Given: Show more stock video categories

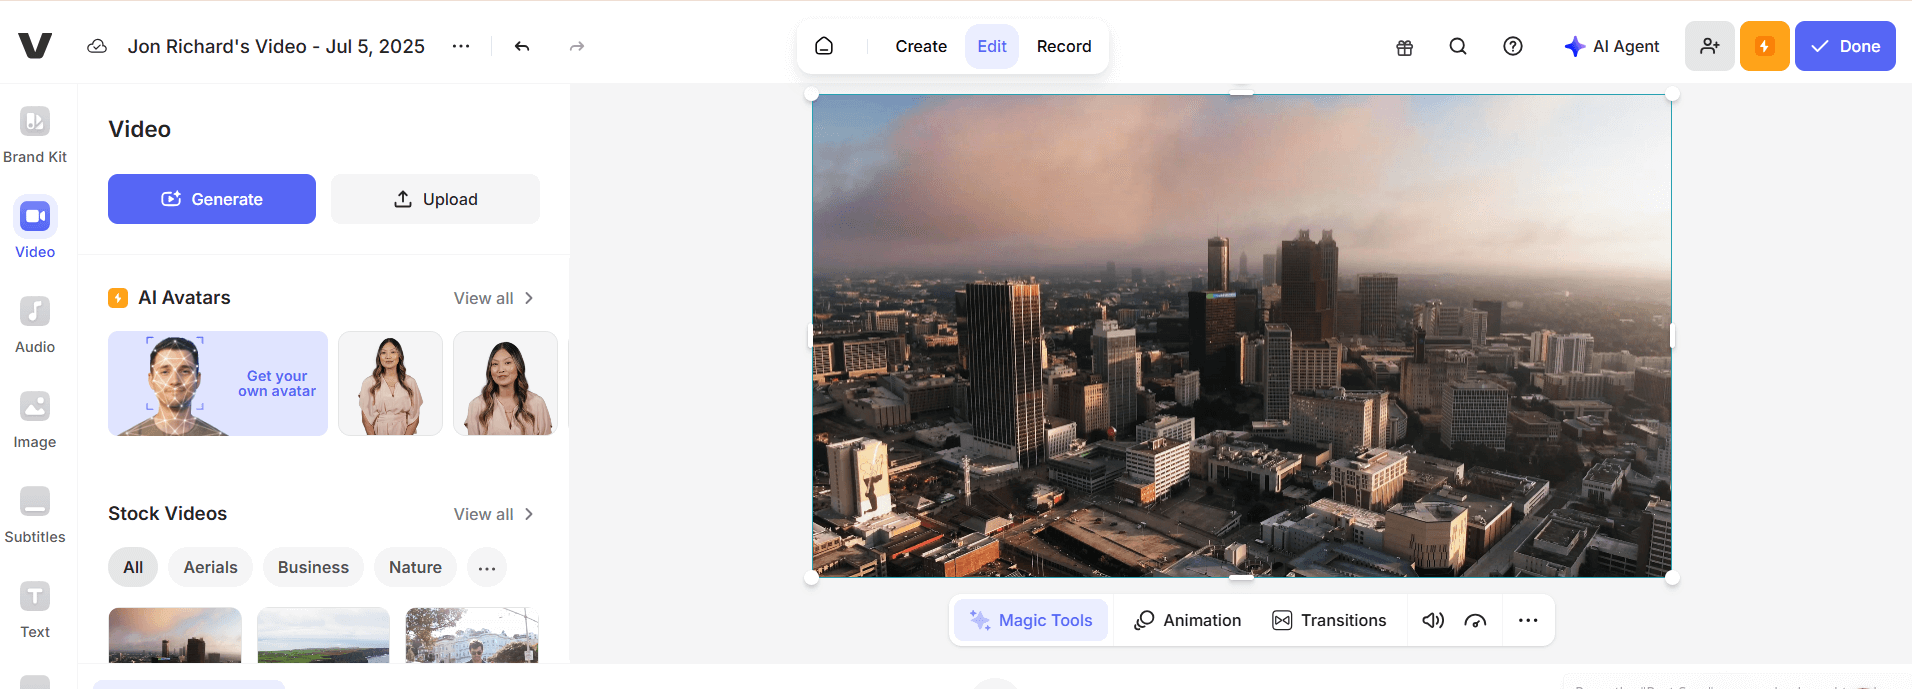Looking at the screenshot, I should pos(487,567).
